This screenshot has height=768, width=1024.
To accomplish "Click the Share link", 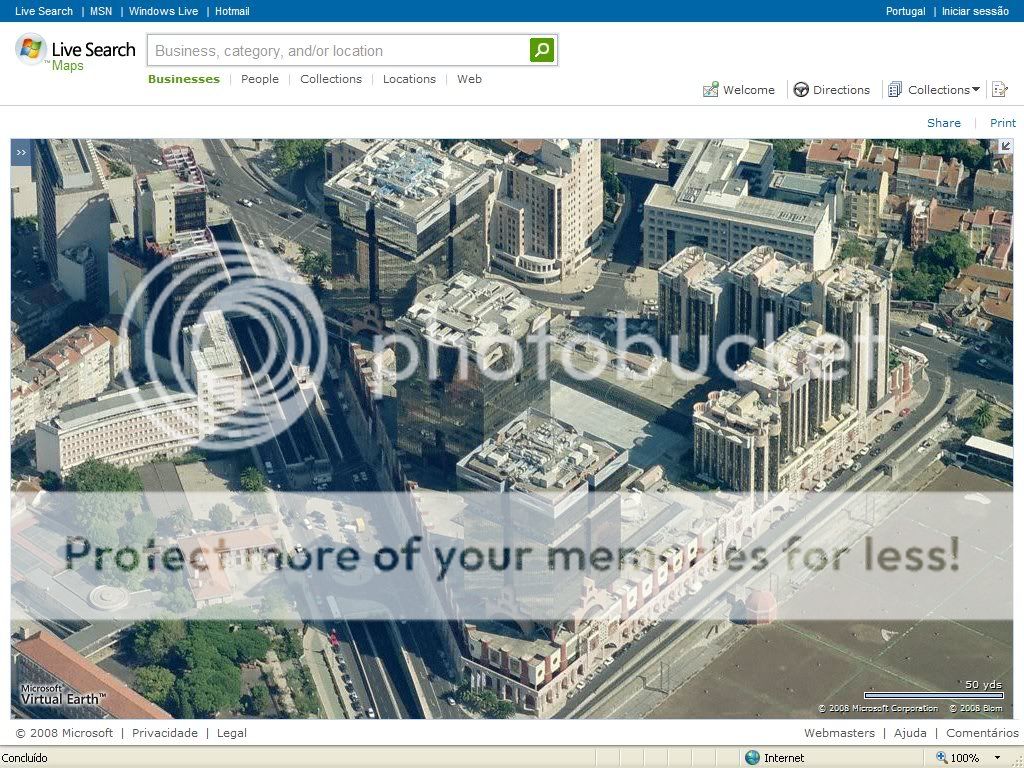I will 943,123.
